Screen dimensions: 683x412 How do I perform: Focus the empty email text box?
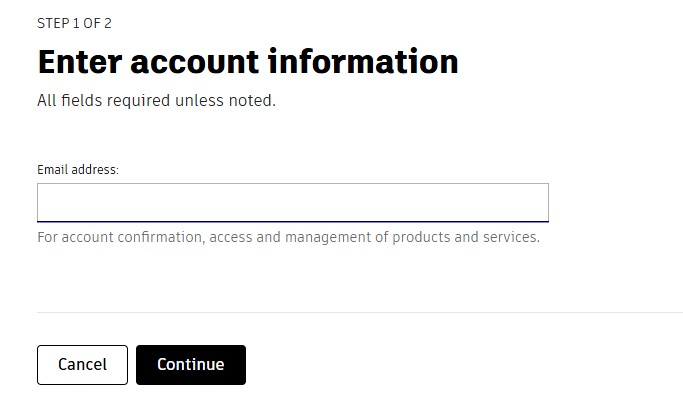[292, 202]
